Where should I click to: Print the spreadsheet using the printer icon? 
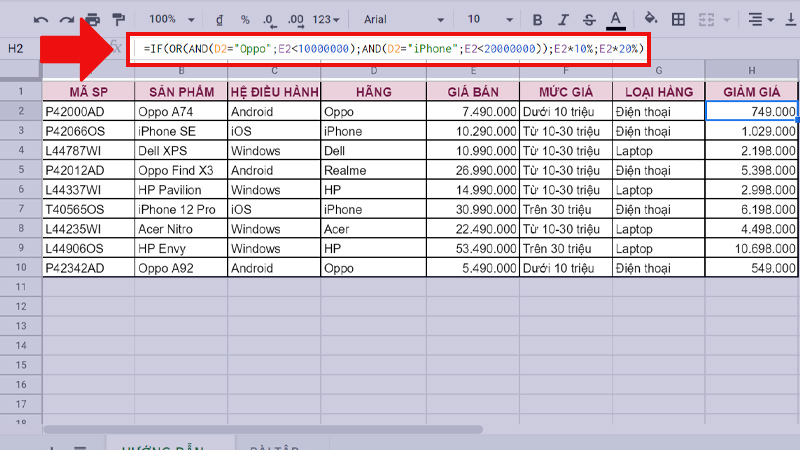93,19
